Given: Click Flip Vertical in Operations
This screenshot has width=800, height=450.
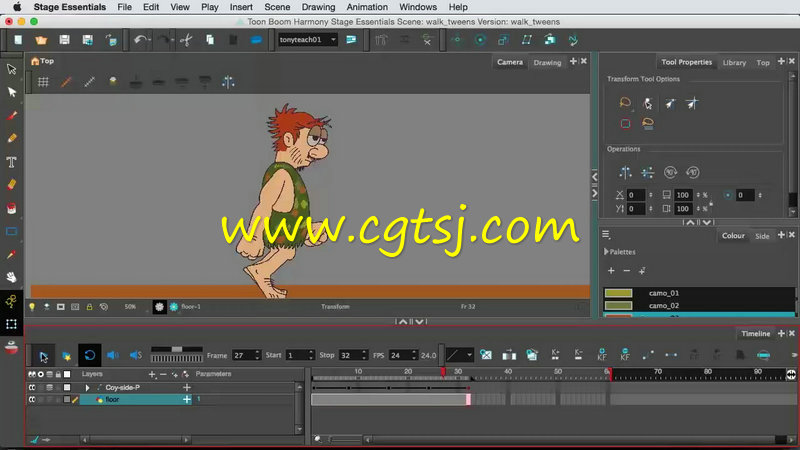Looking at the screenshot, I should 648,172.
